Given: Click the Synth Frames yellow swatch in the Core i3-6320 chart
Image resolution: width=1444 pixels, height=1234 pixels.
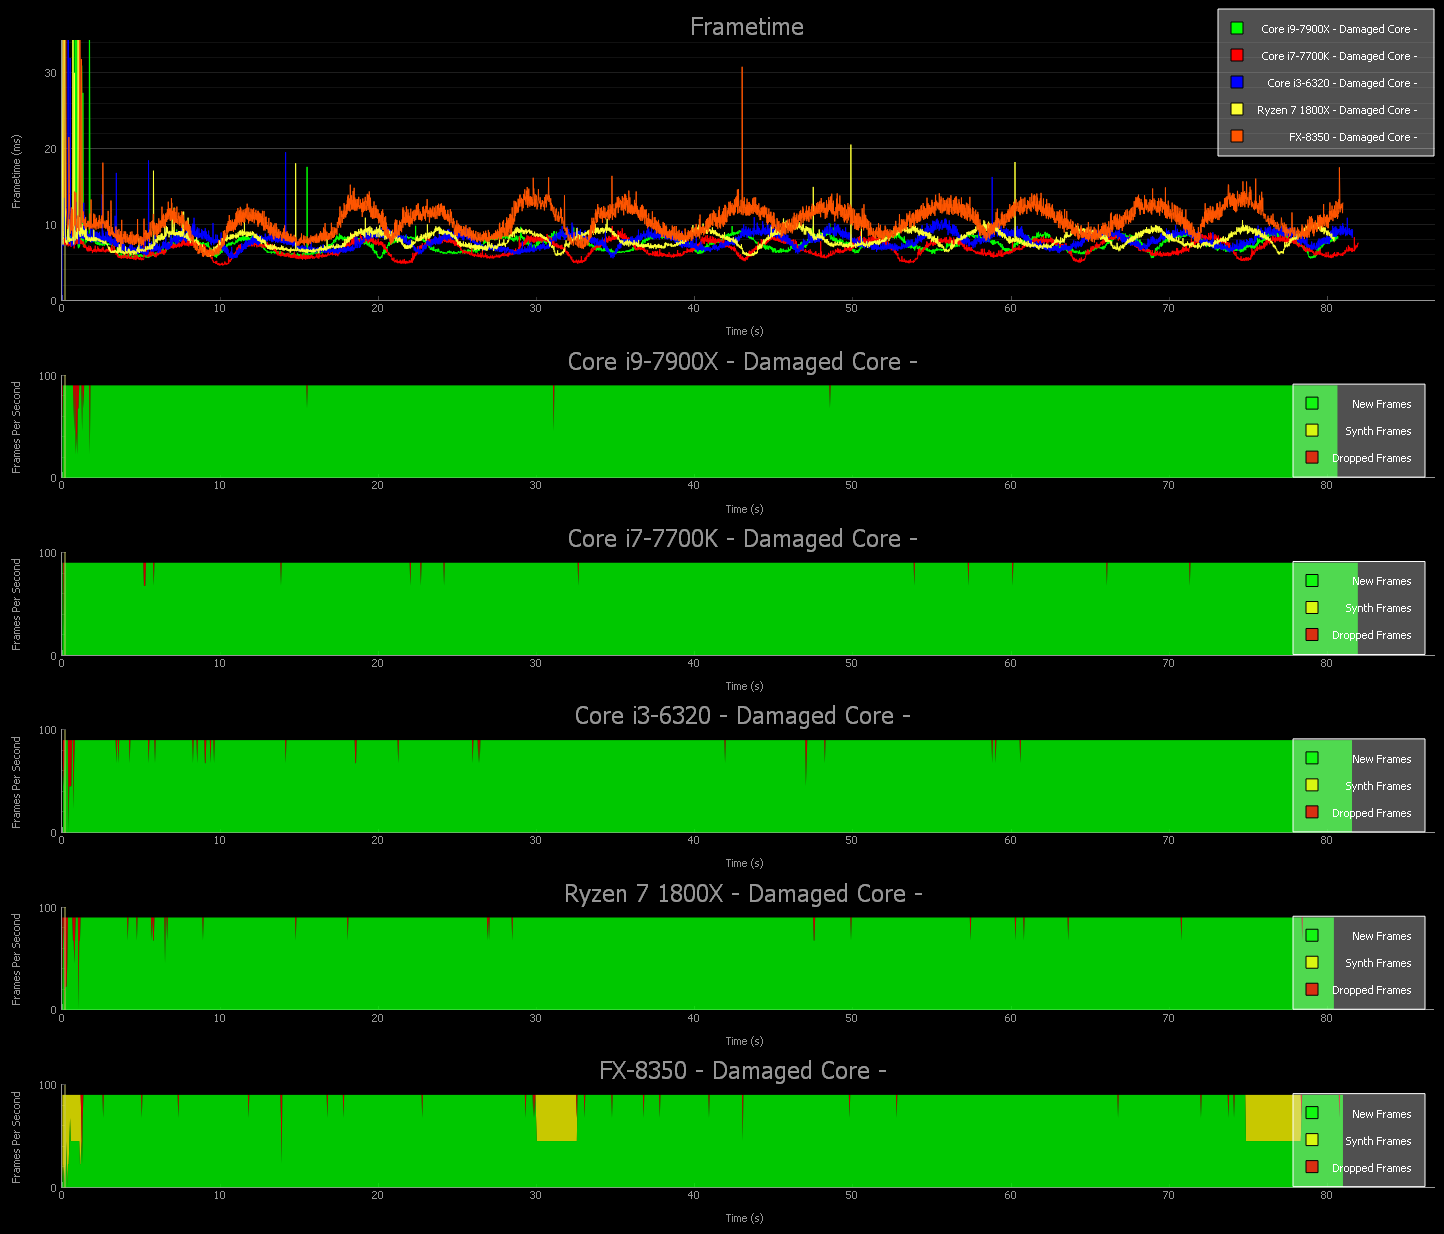Looking at the screenshot, I should click(x=1312, y=785).
